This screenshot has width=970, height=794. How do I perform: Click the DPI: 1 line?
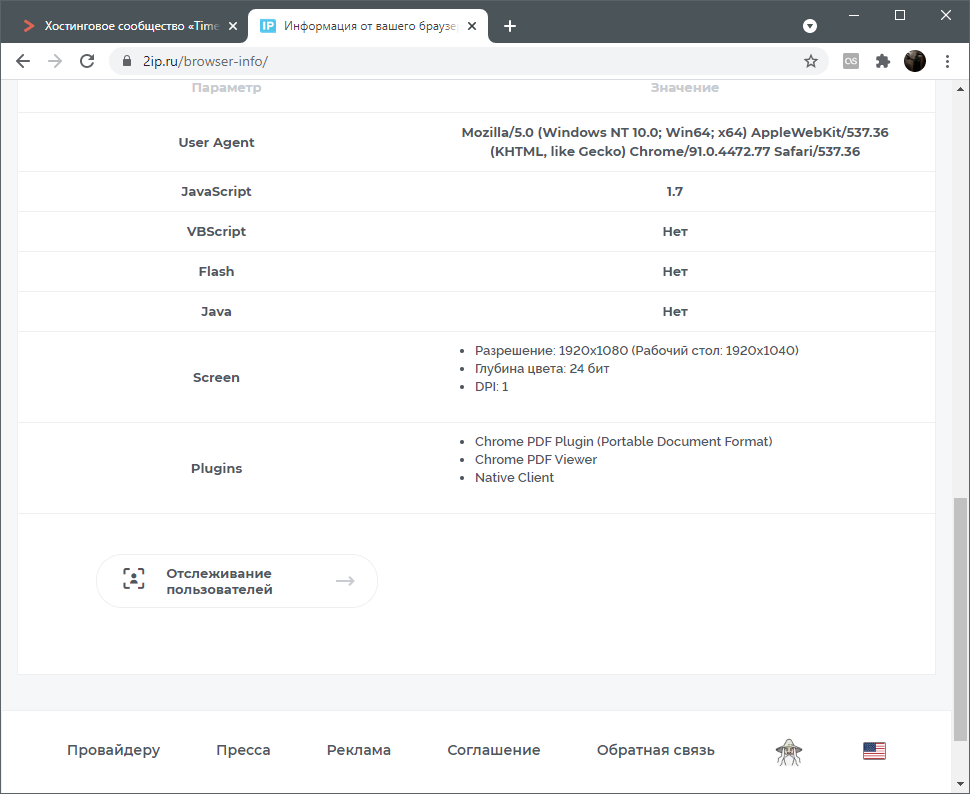tap(491, 387)
